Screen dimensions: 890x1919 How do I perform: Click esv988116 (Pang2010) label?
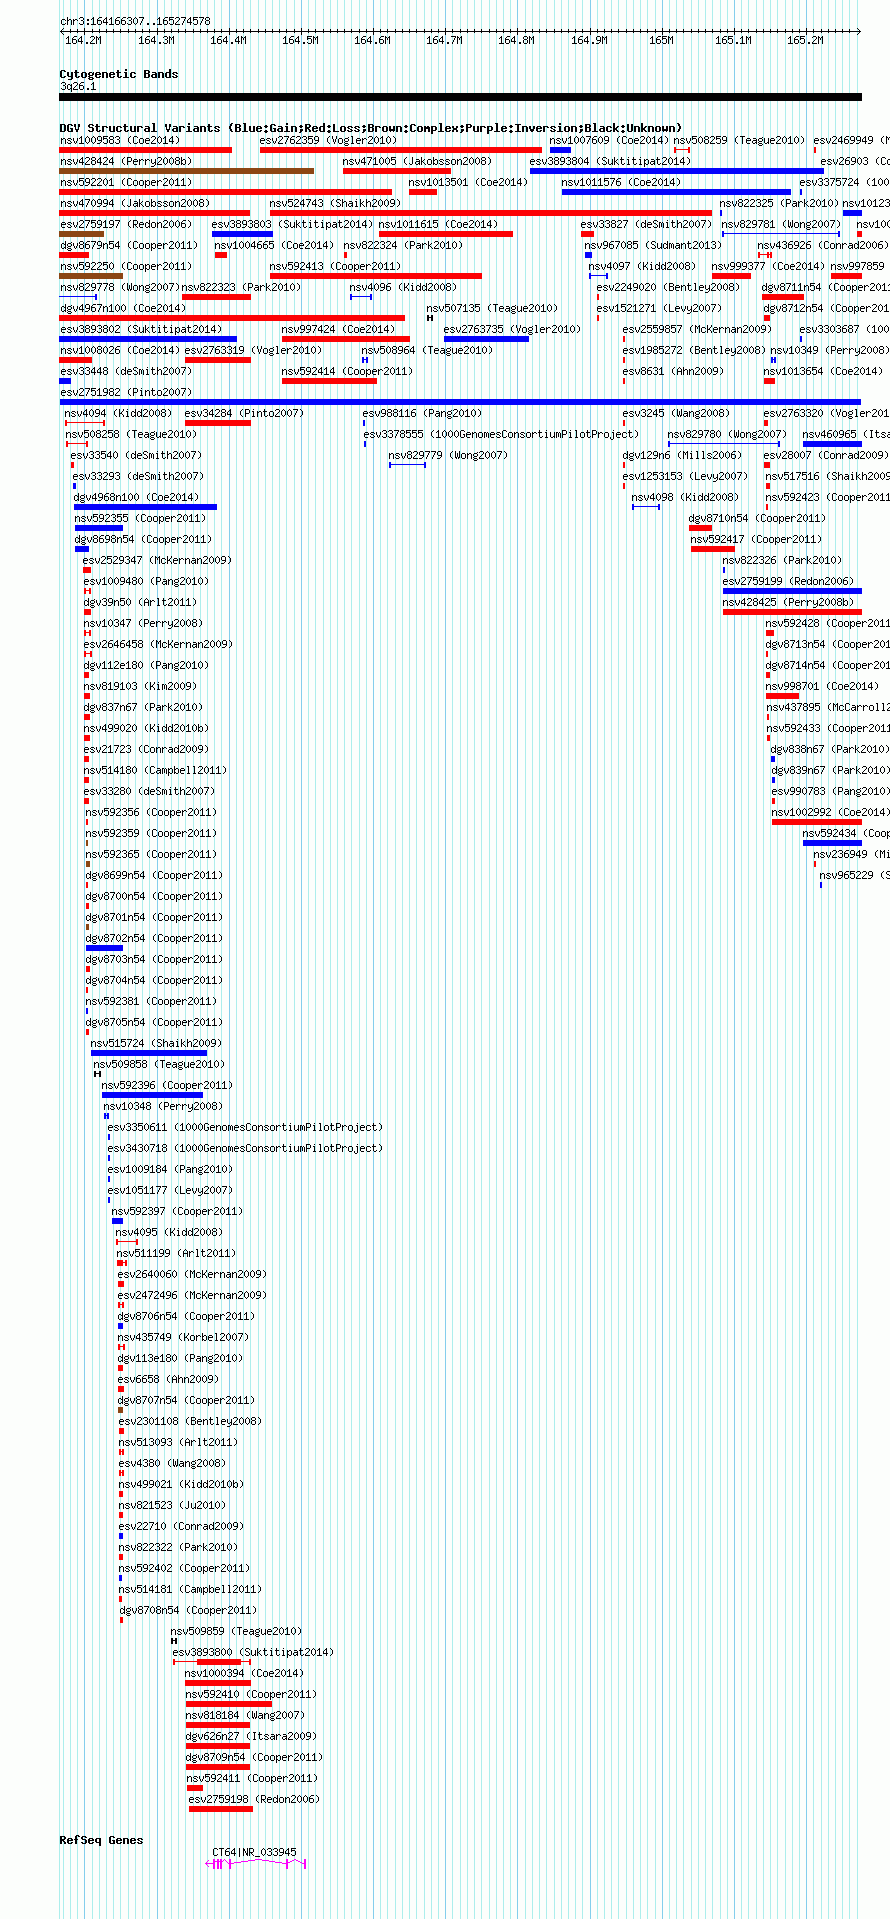422,413
